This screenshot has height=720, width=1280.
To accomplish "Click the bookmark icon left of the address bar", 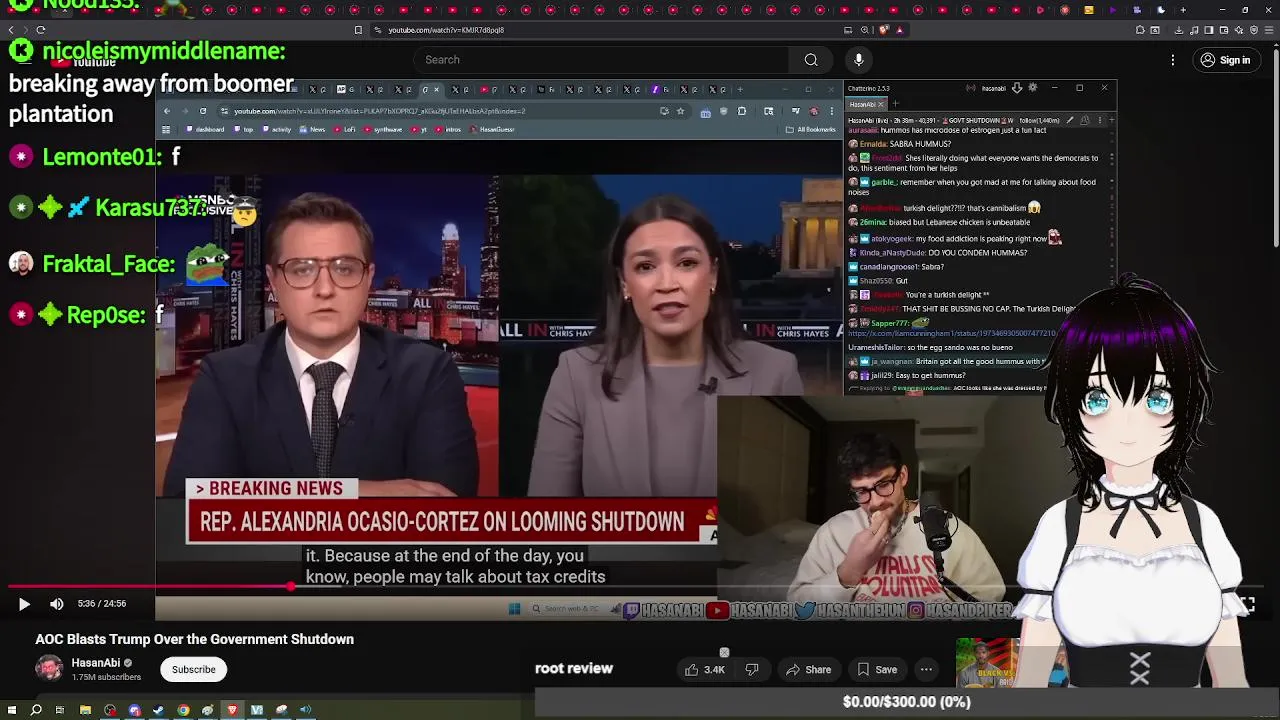I will [x=358, y=30].
